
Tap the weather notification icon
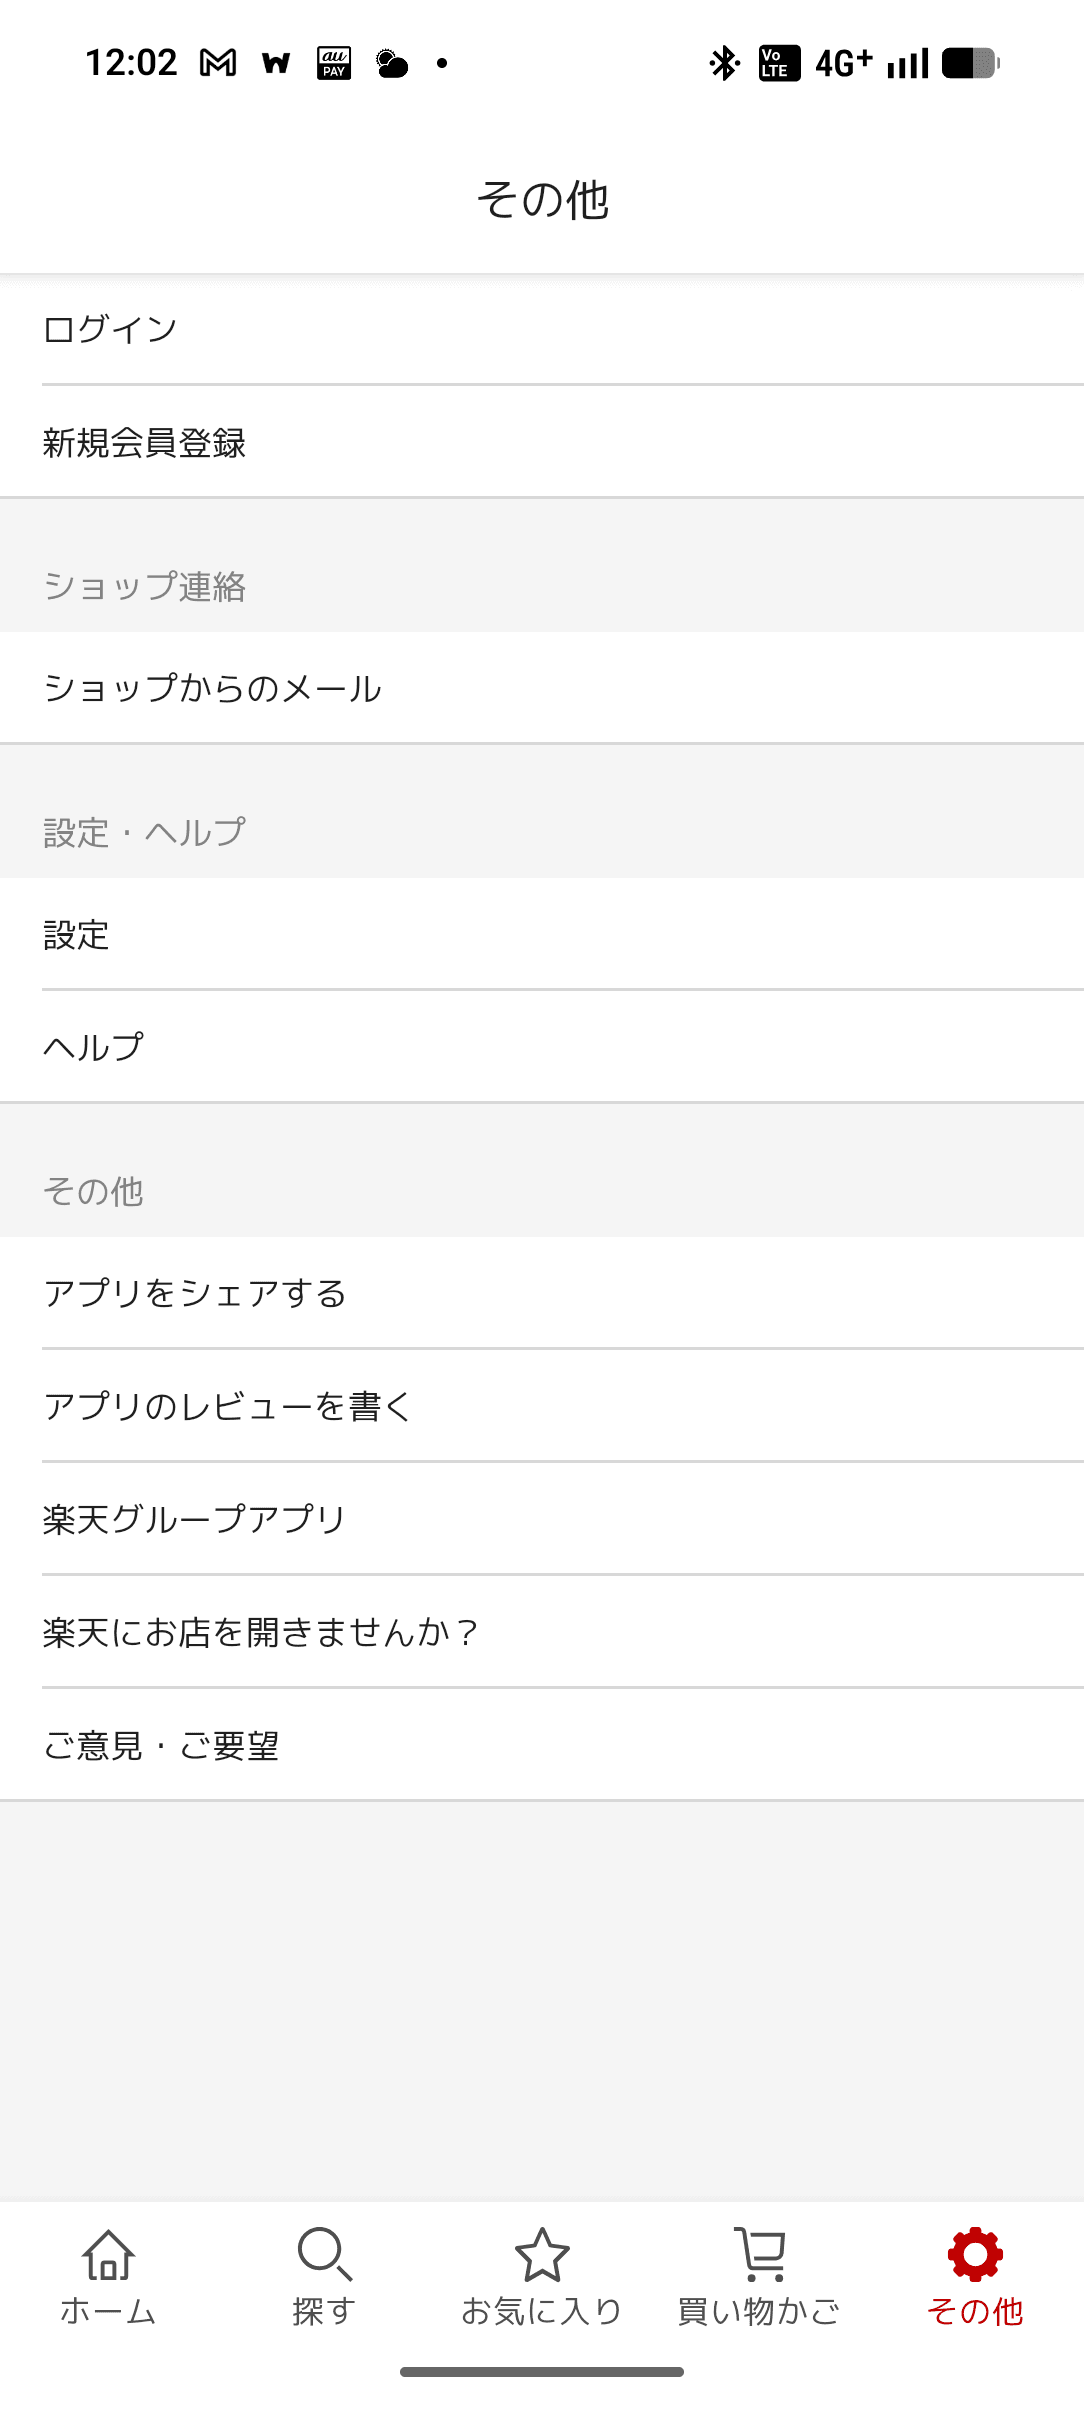click(392, 63)
